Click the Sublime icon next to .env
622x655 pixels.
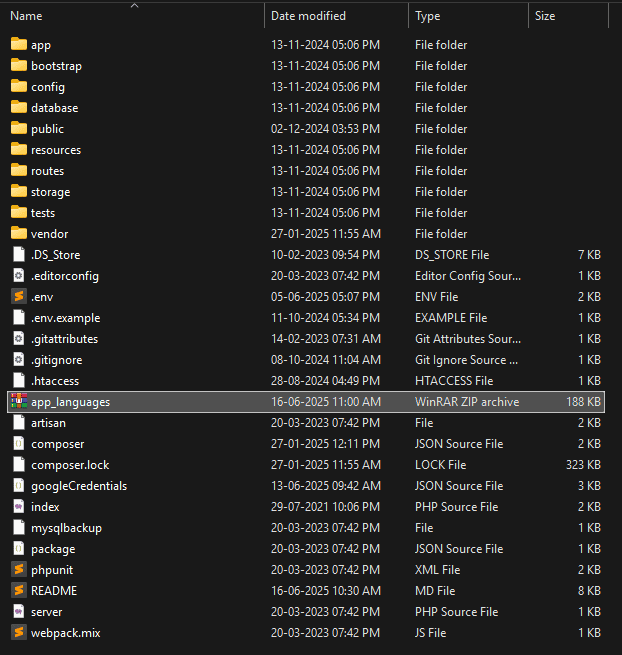(x=18, y=297)
